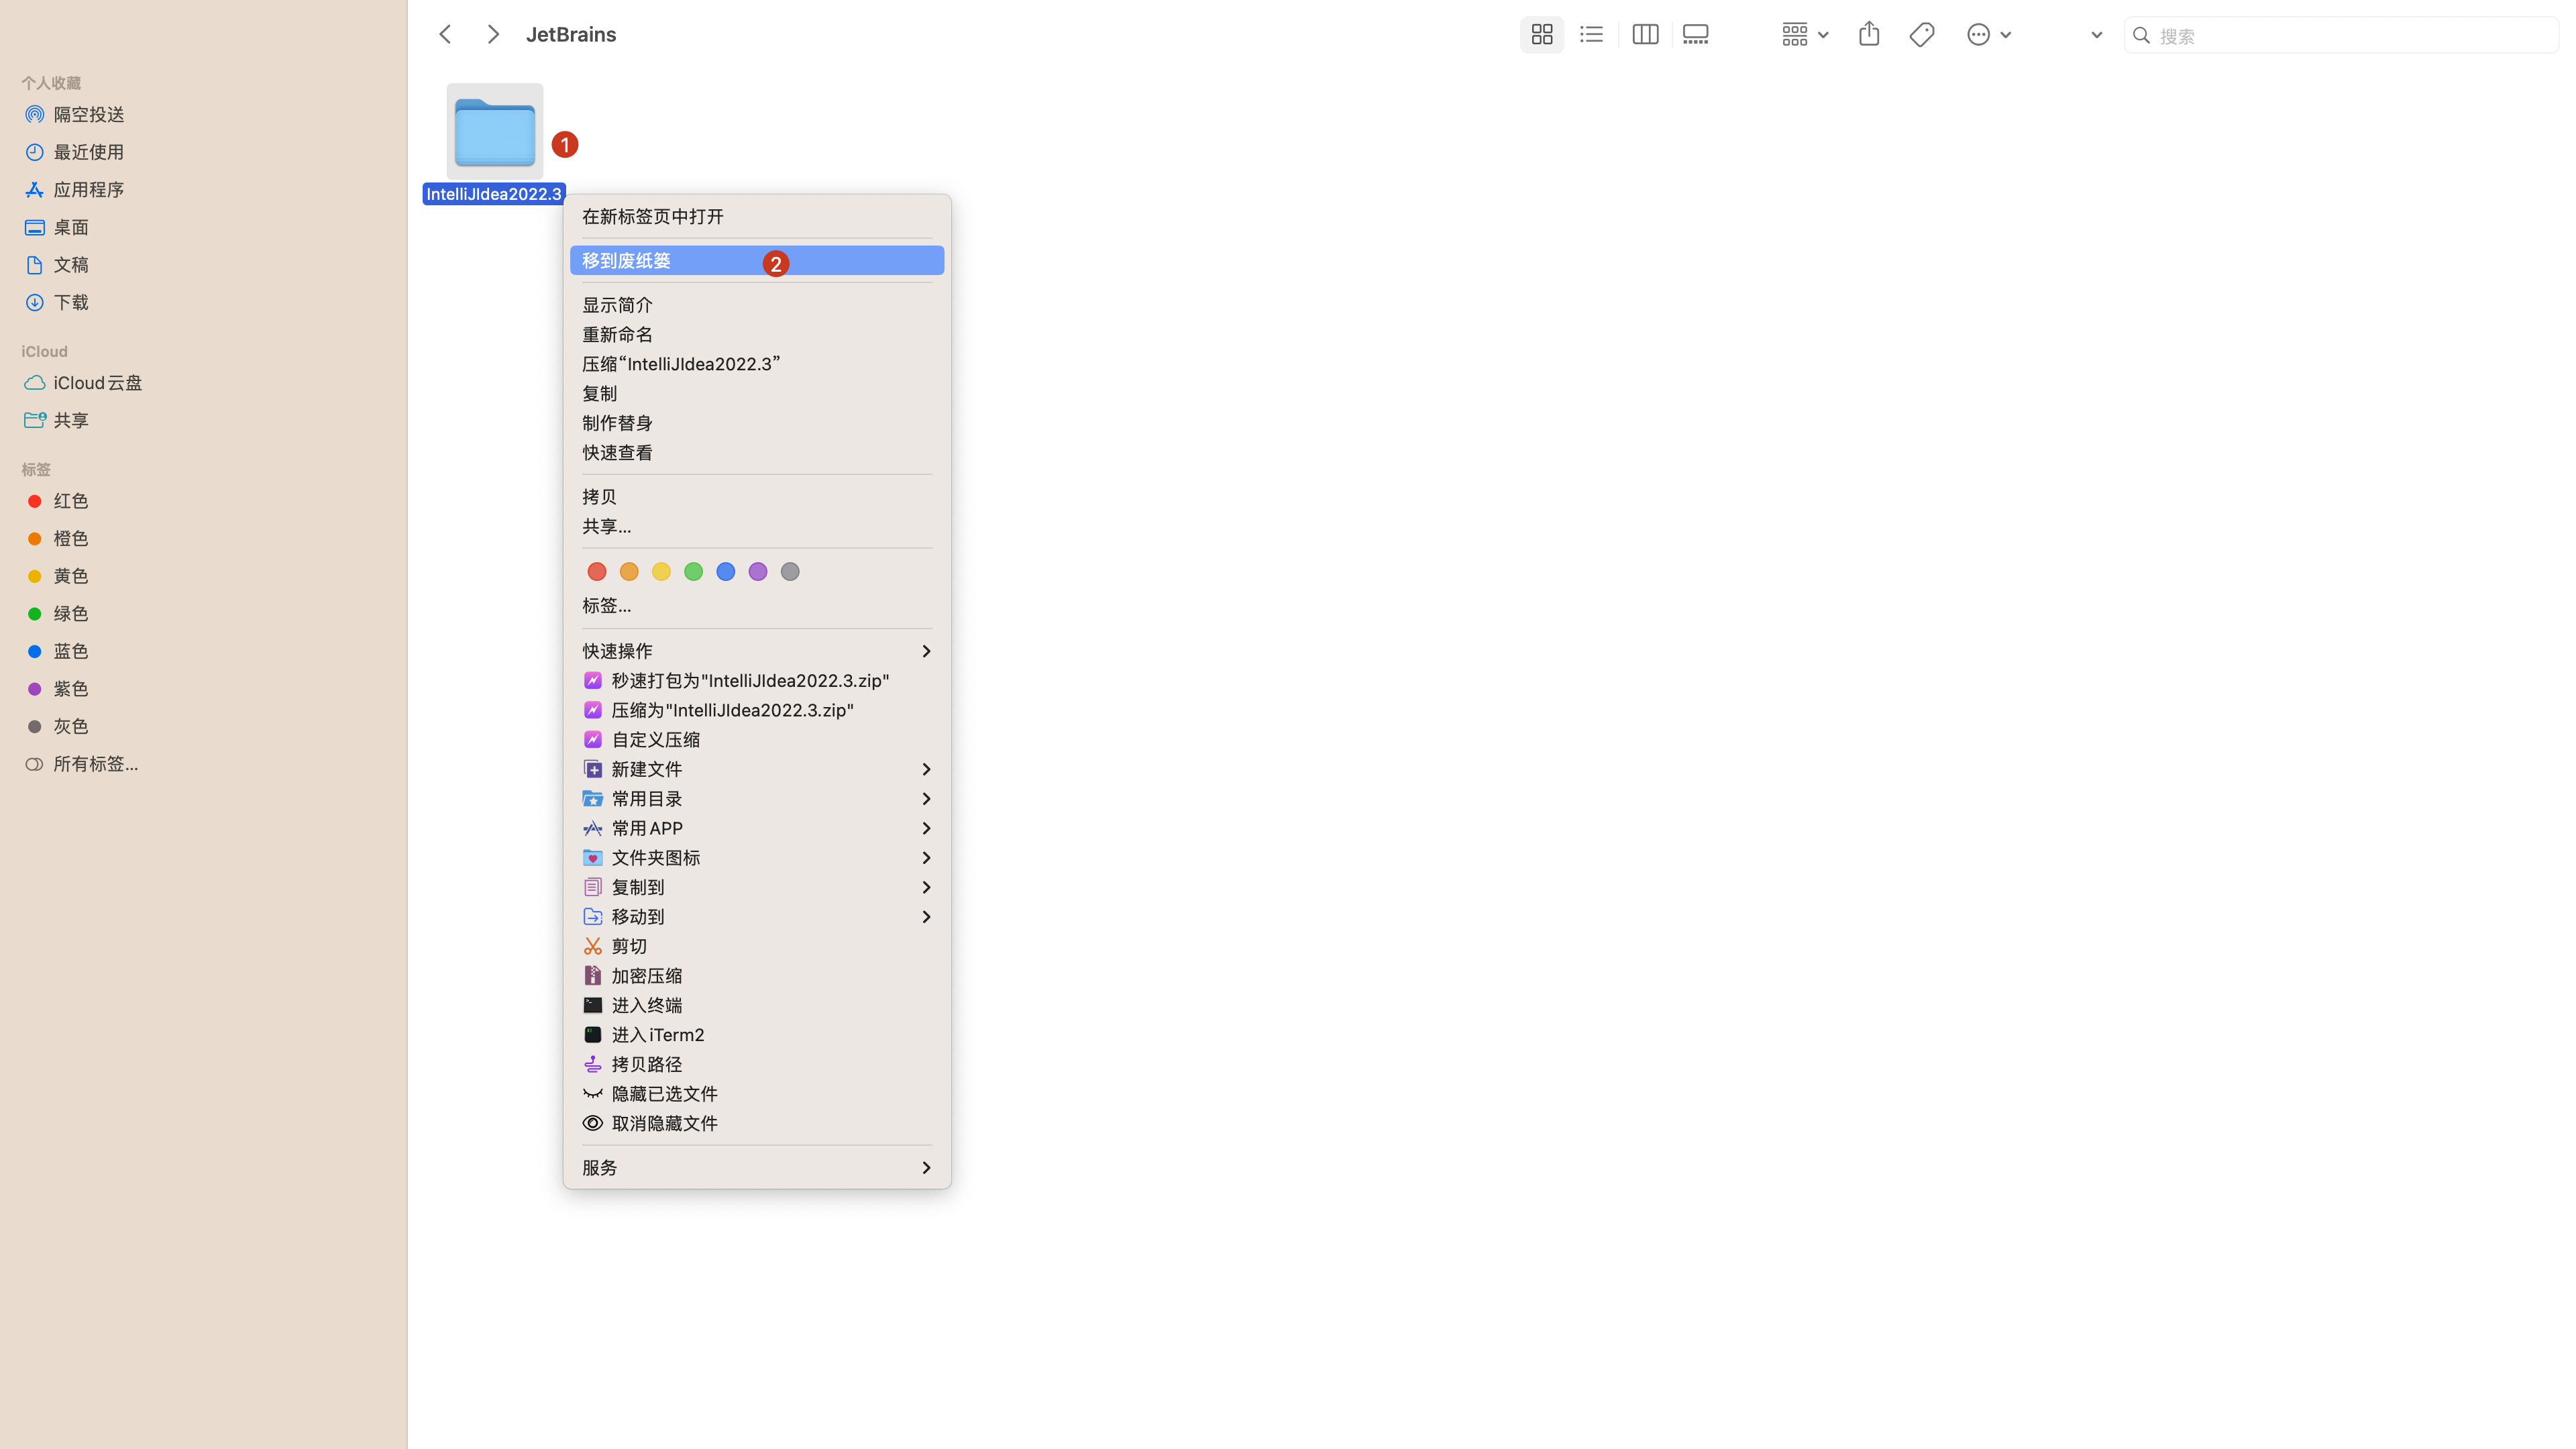The image size is (2576, 1449).
Task: Choose 快速查看 from context menu
Action: tap(757, 453)
